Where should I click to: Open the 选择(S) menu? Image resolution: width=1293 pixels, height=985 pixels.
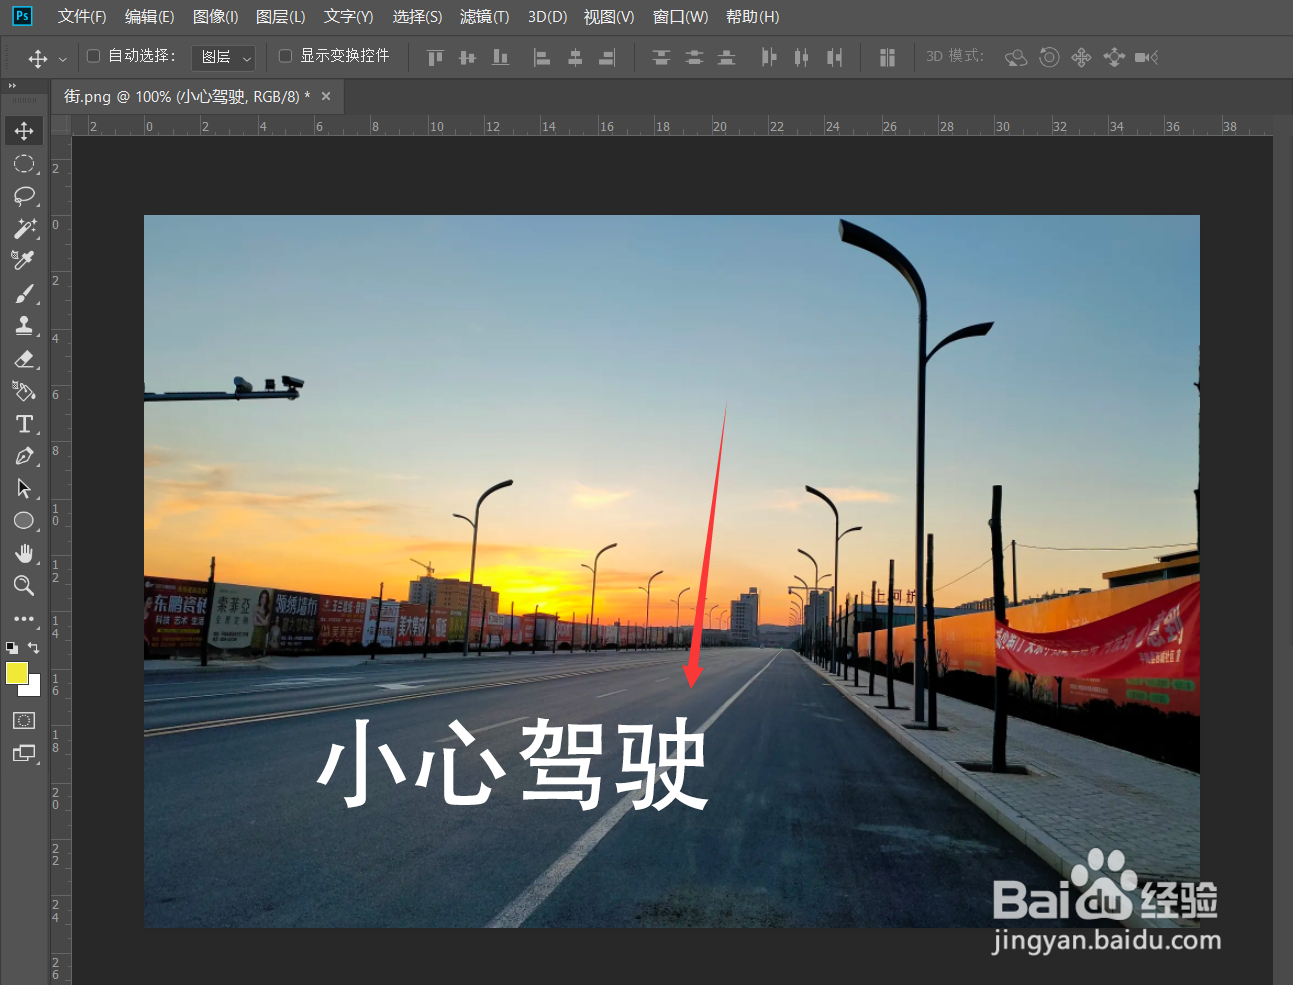click(417, 17)
